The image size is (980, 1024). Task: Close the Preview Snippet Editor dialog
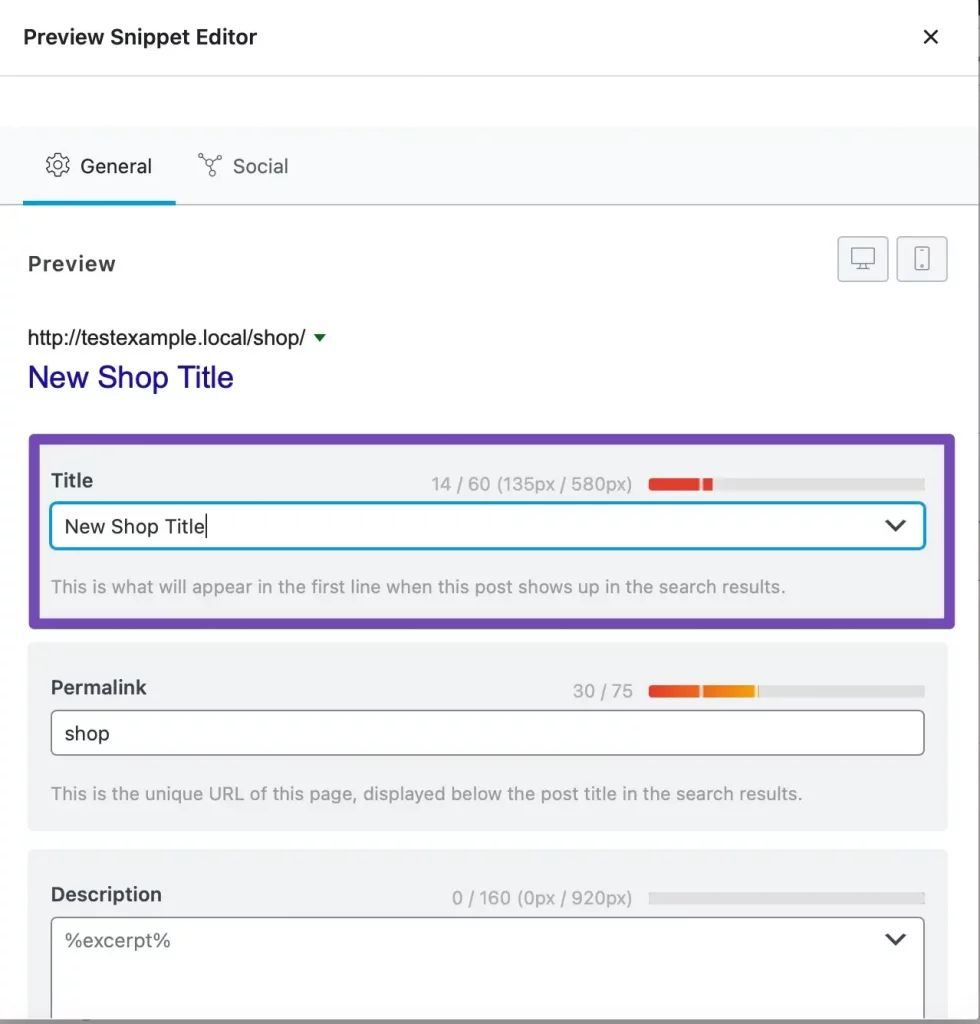(x=930, y=37)
